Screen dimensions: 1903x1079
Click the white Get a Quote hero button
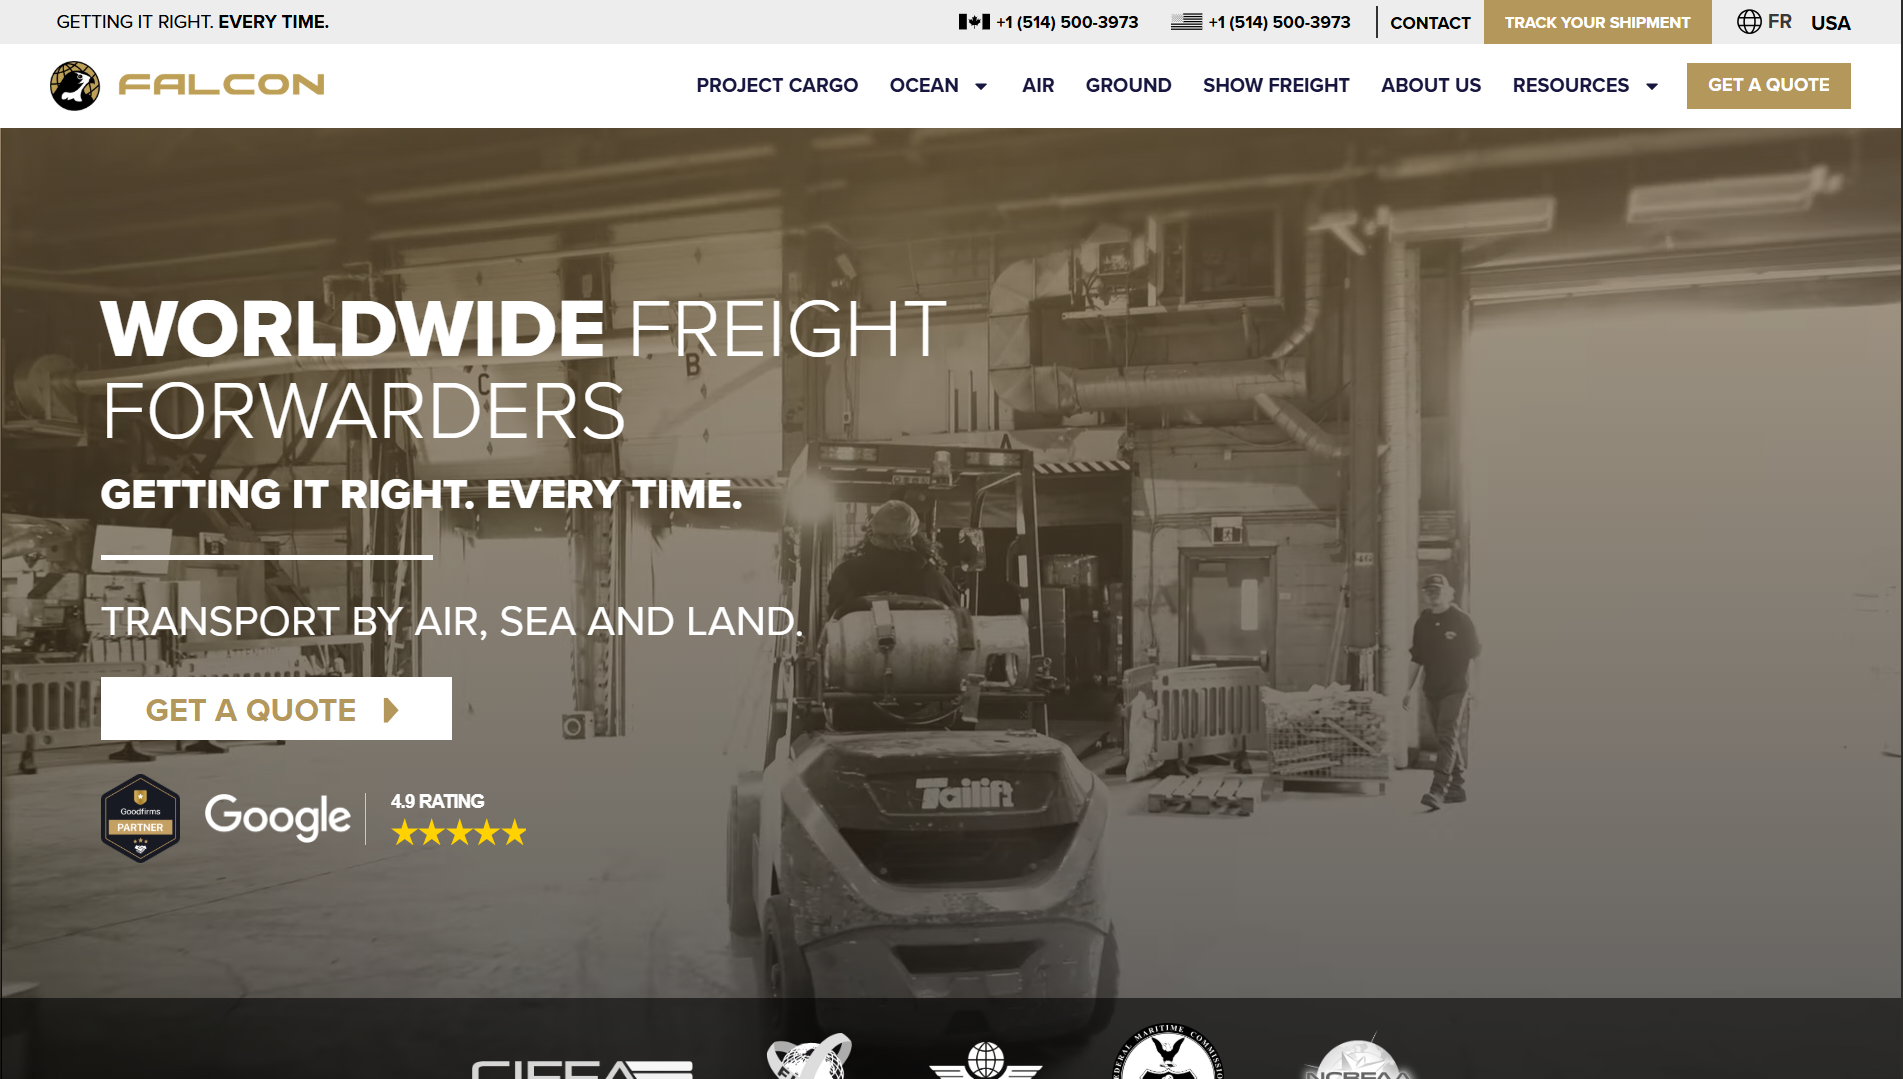276,709
